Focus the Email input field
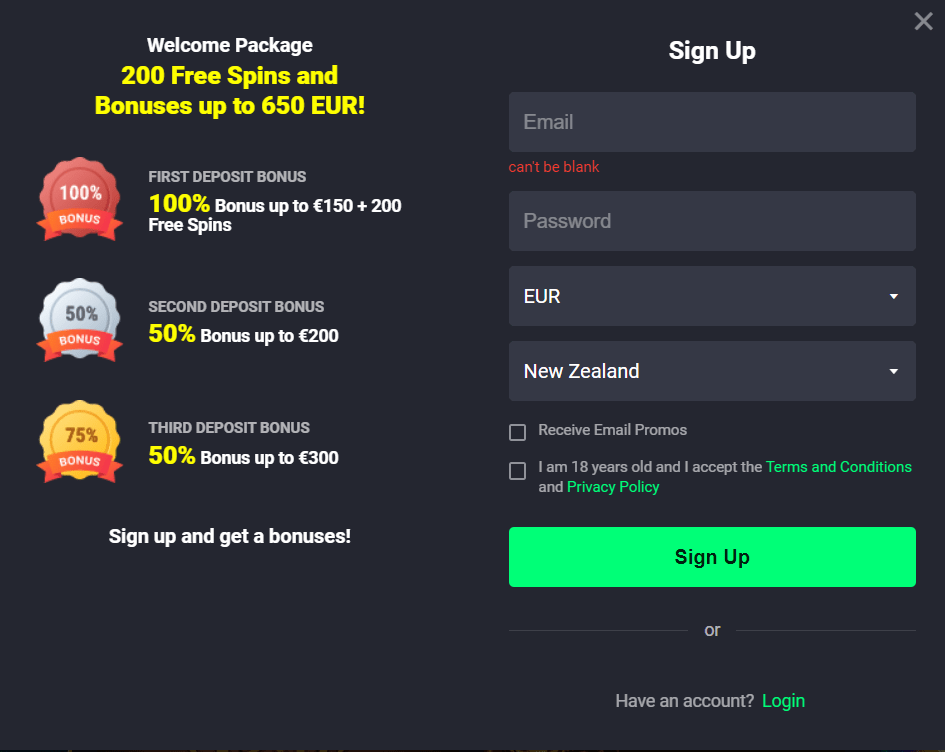Image resolution: width=945 pixels, height=752 pixels. [x=712, y=122]
